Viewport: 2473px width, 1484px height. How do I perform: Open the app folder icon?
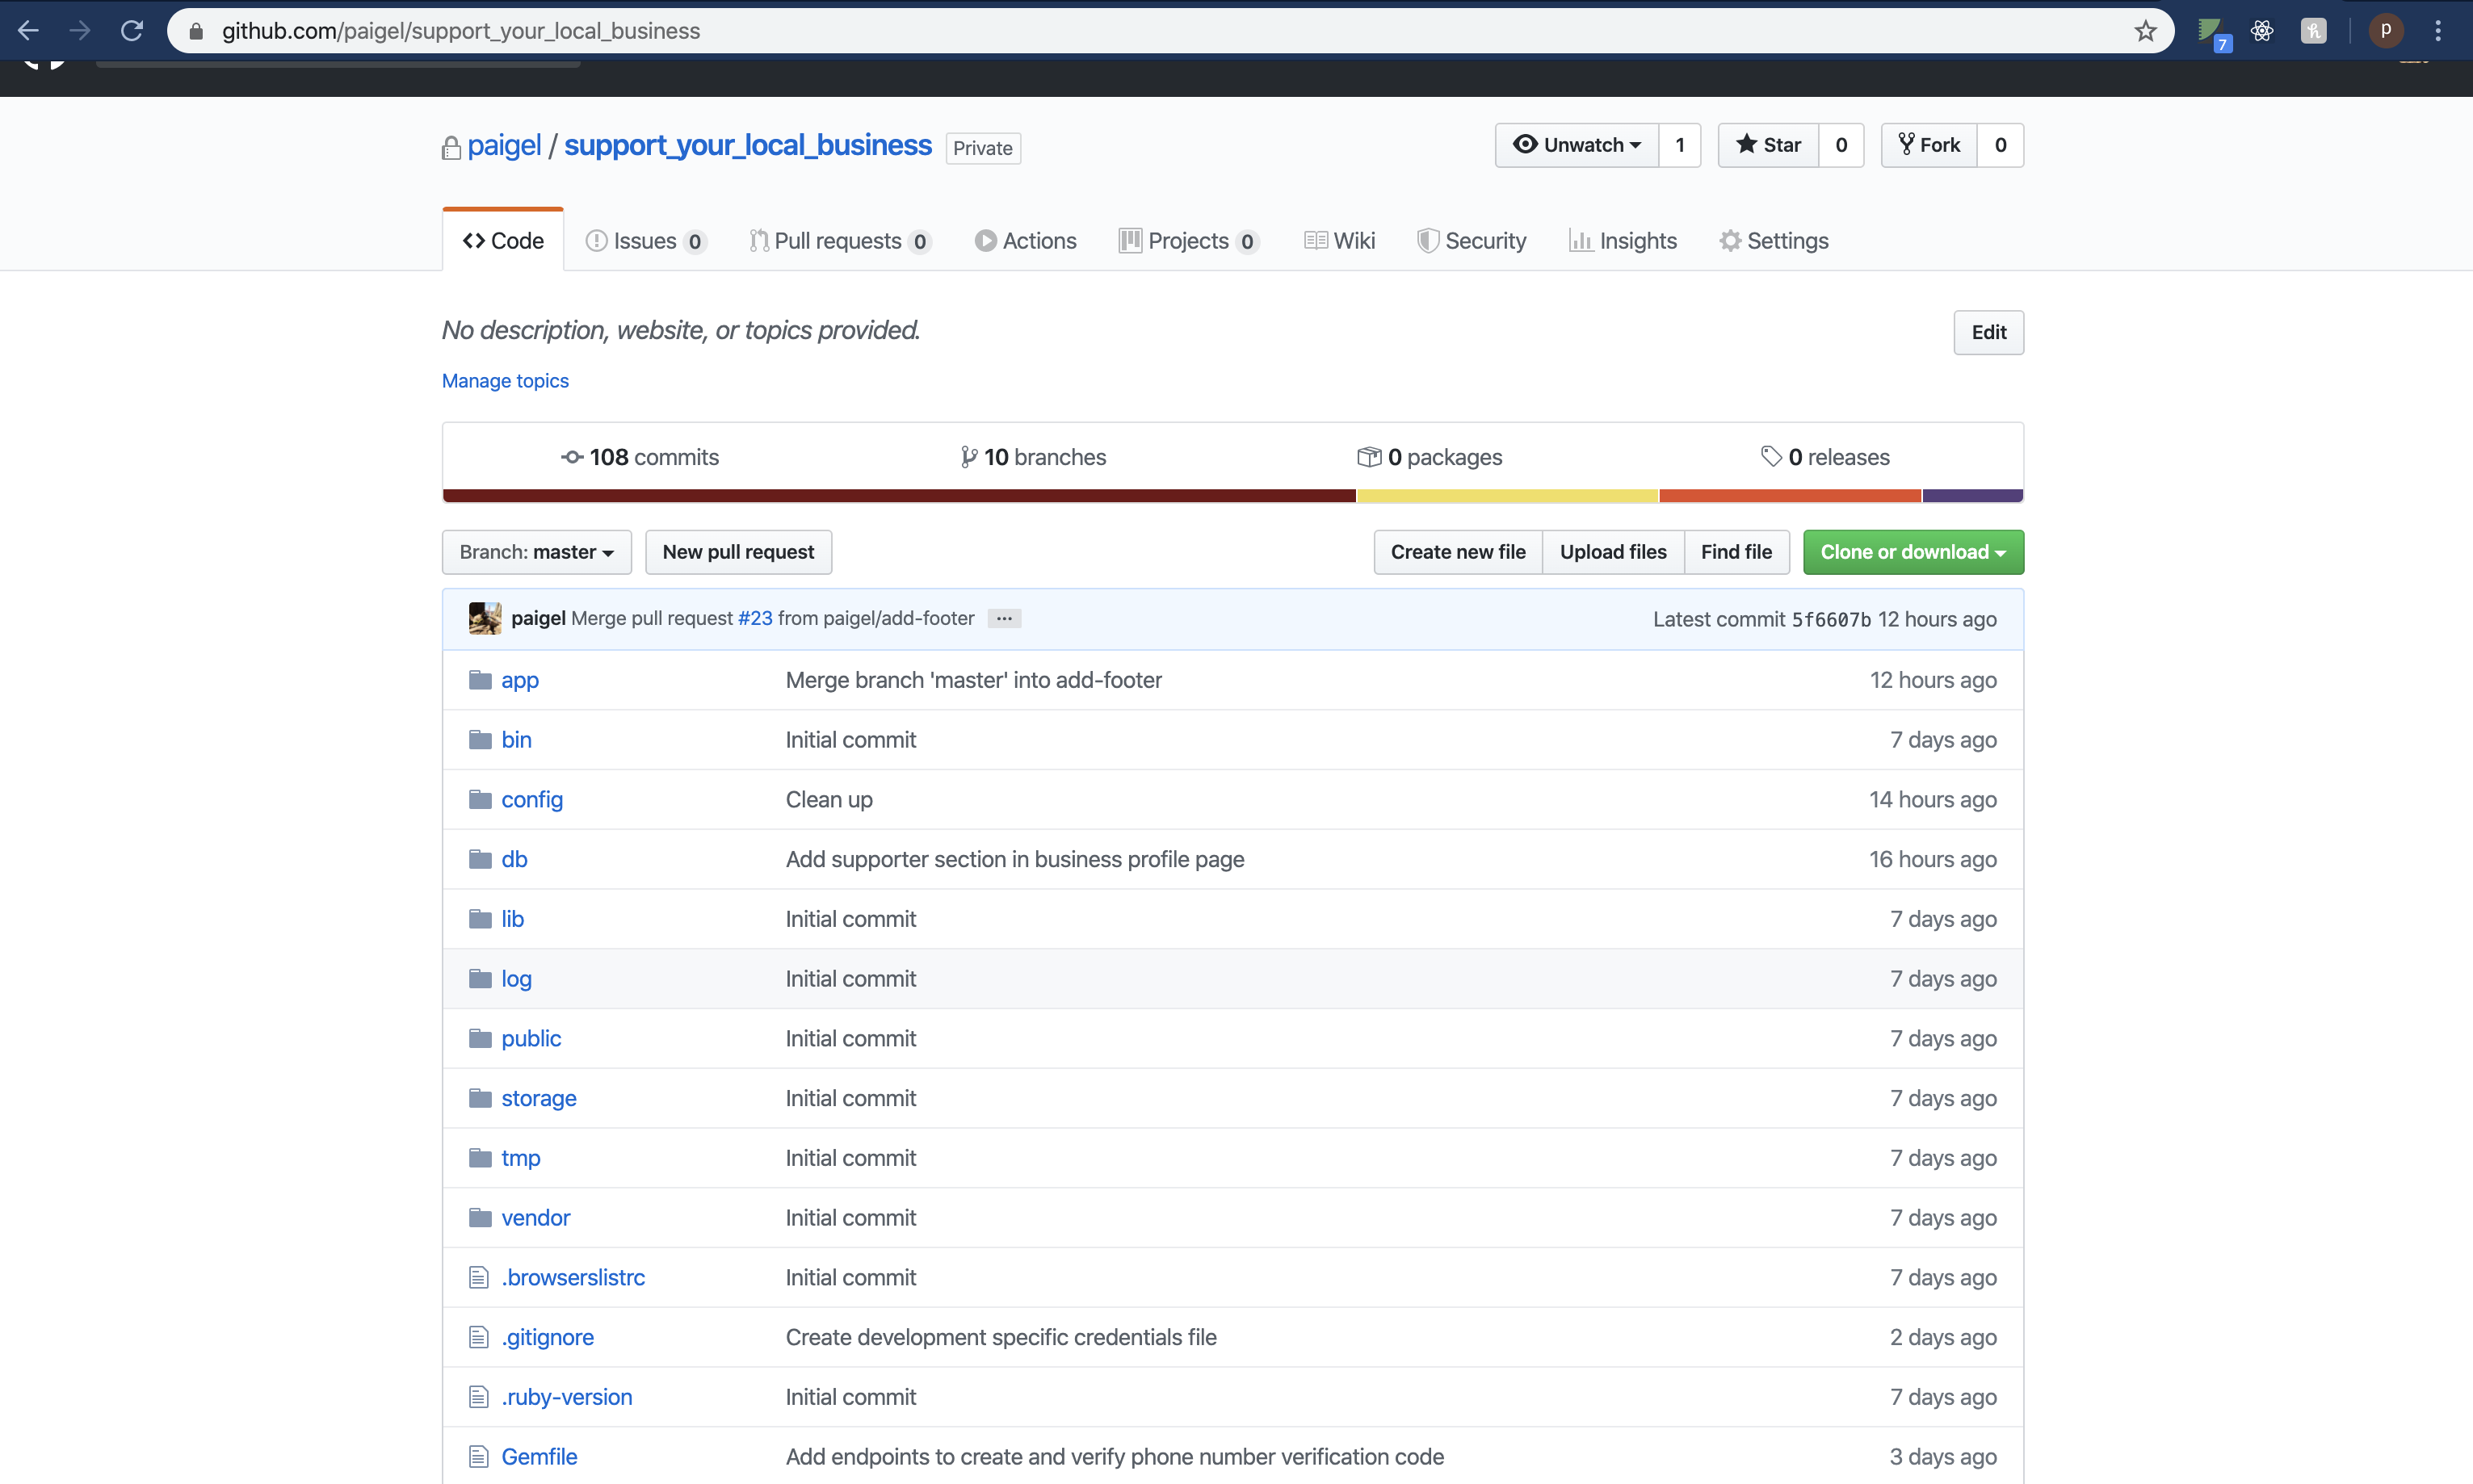coord(480,680)
